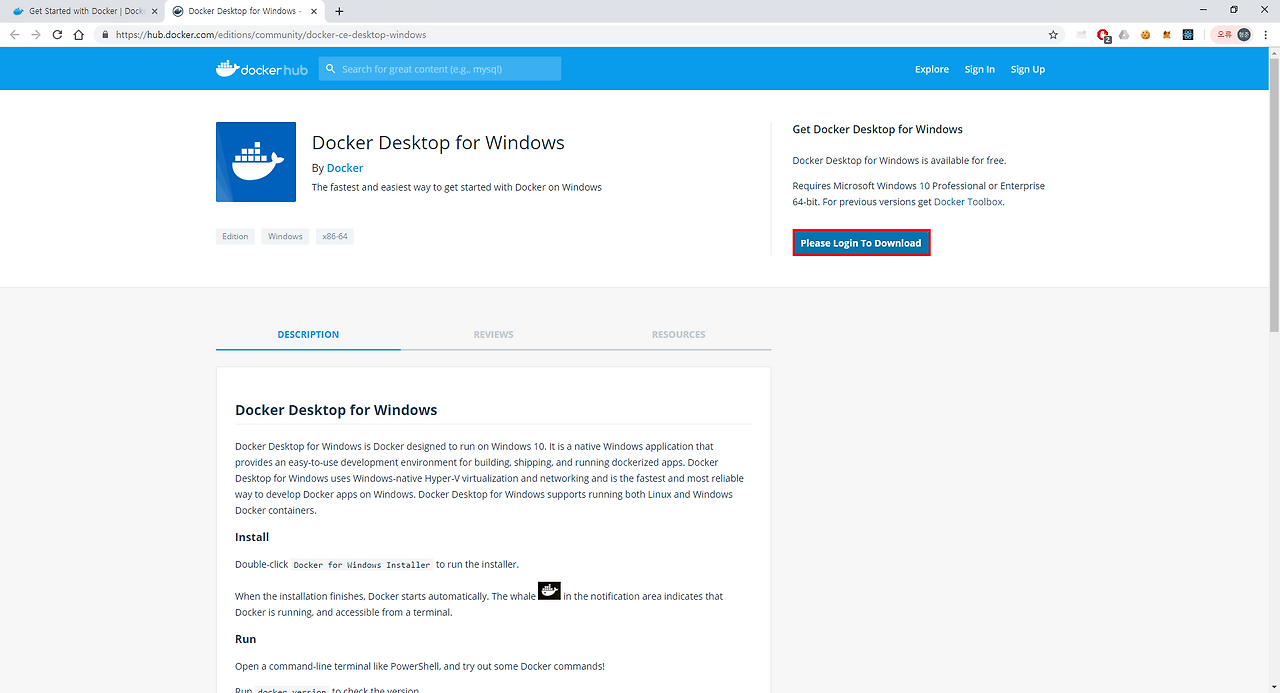Open the RESOURCES tab
This screenshot has width=1280, height=693.
[678, 334]
